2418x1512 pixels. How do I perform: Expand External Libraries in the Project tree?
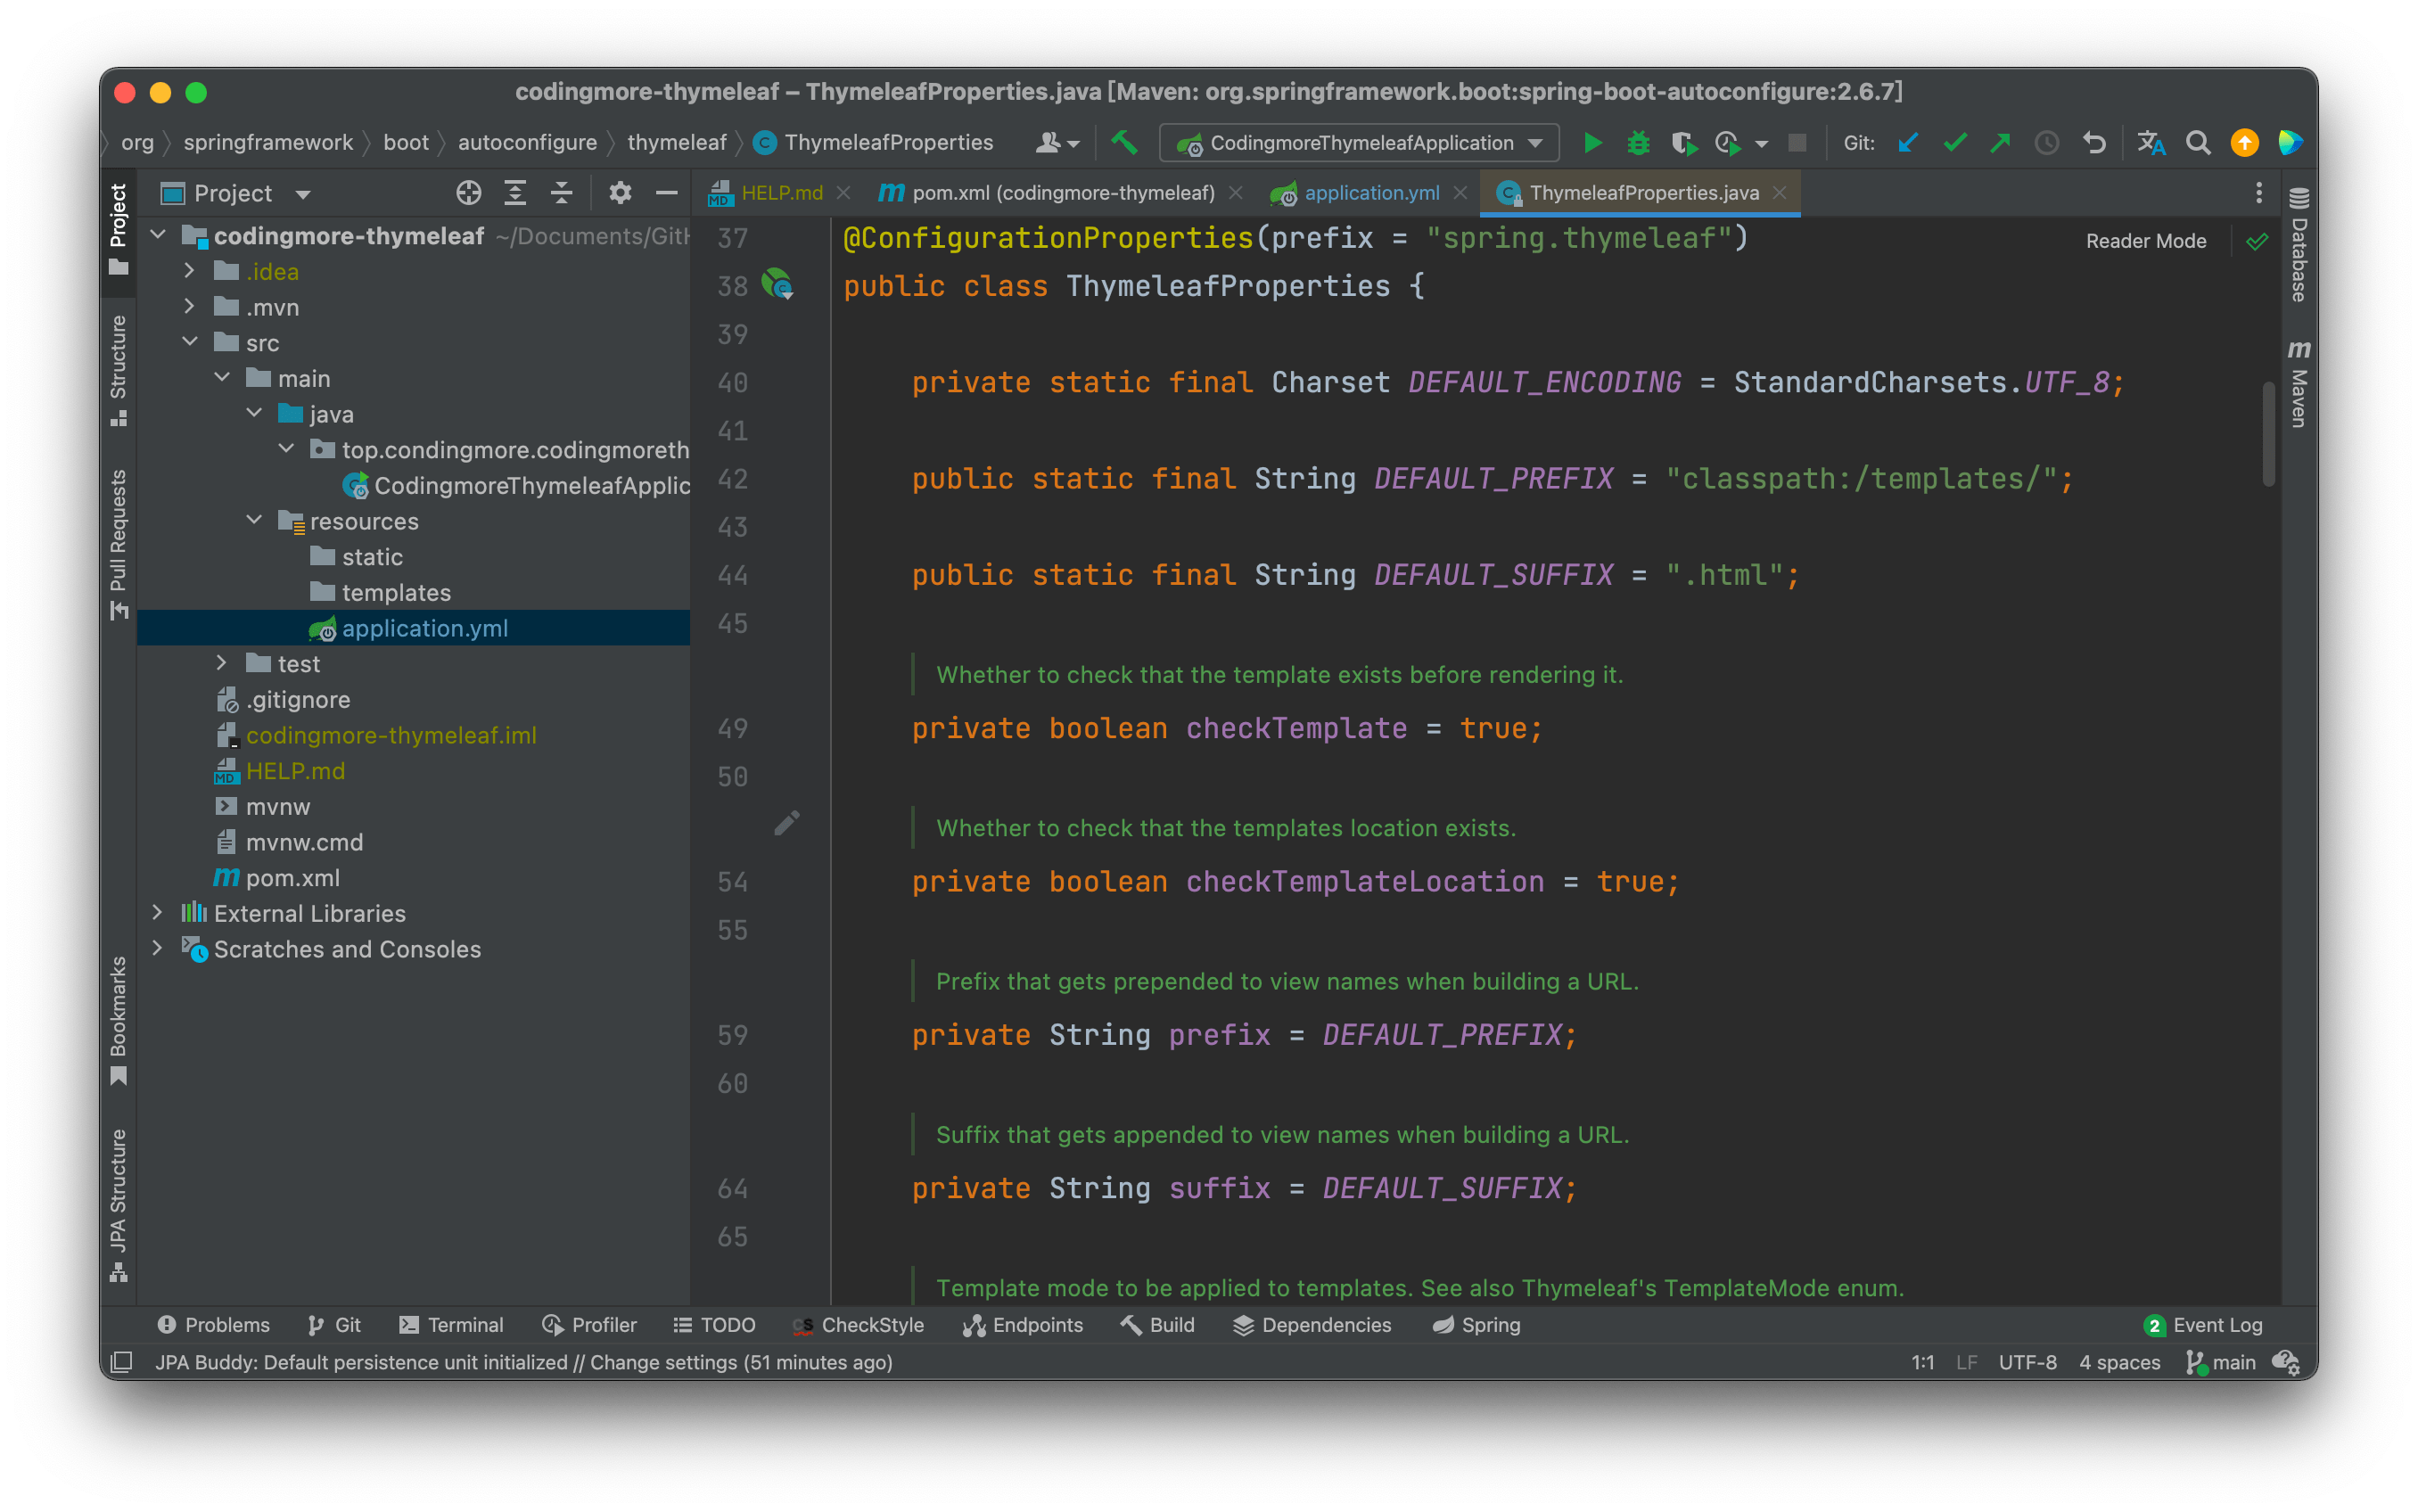(158, 912)
